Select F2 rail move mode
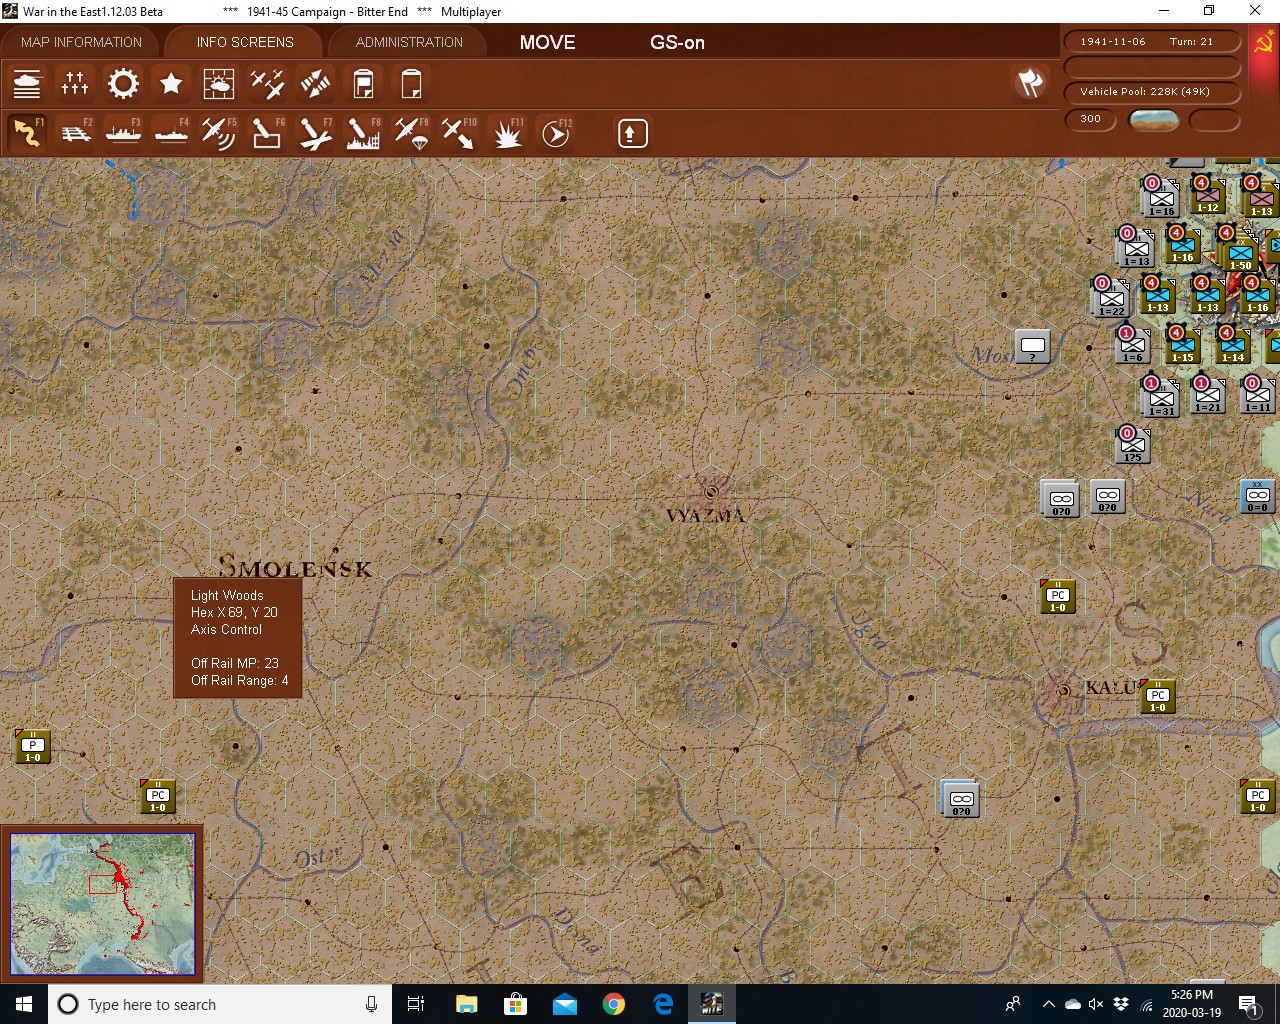The height and width of the screenshot is (1024, 1280). click(75, 133)
